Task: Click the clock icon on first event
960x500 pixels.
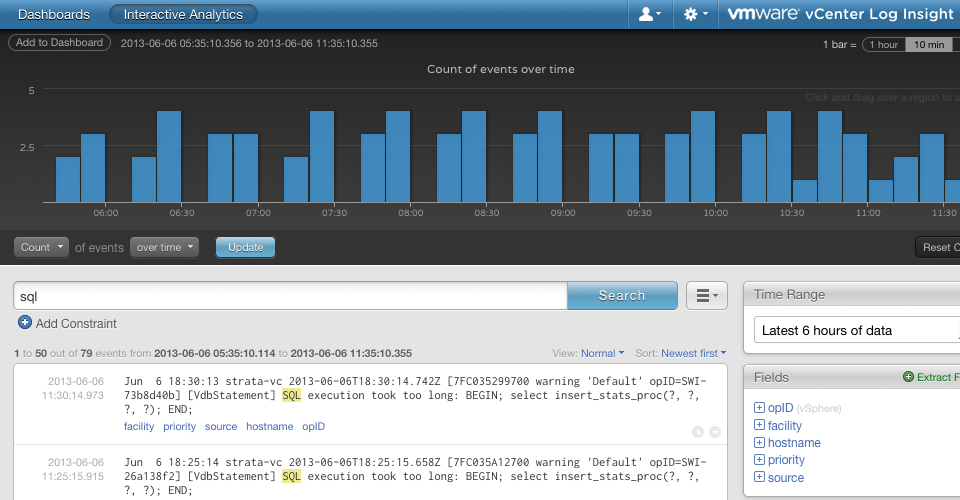Action: point(697,432)
